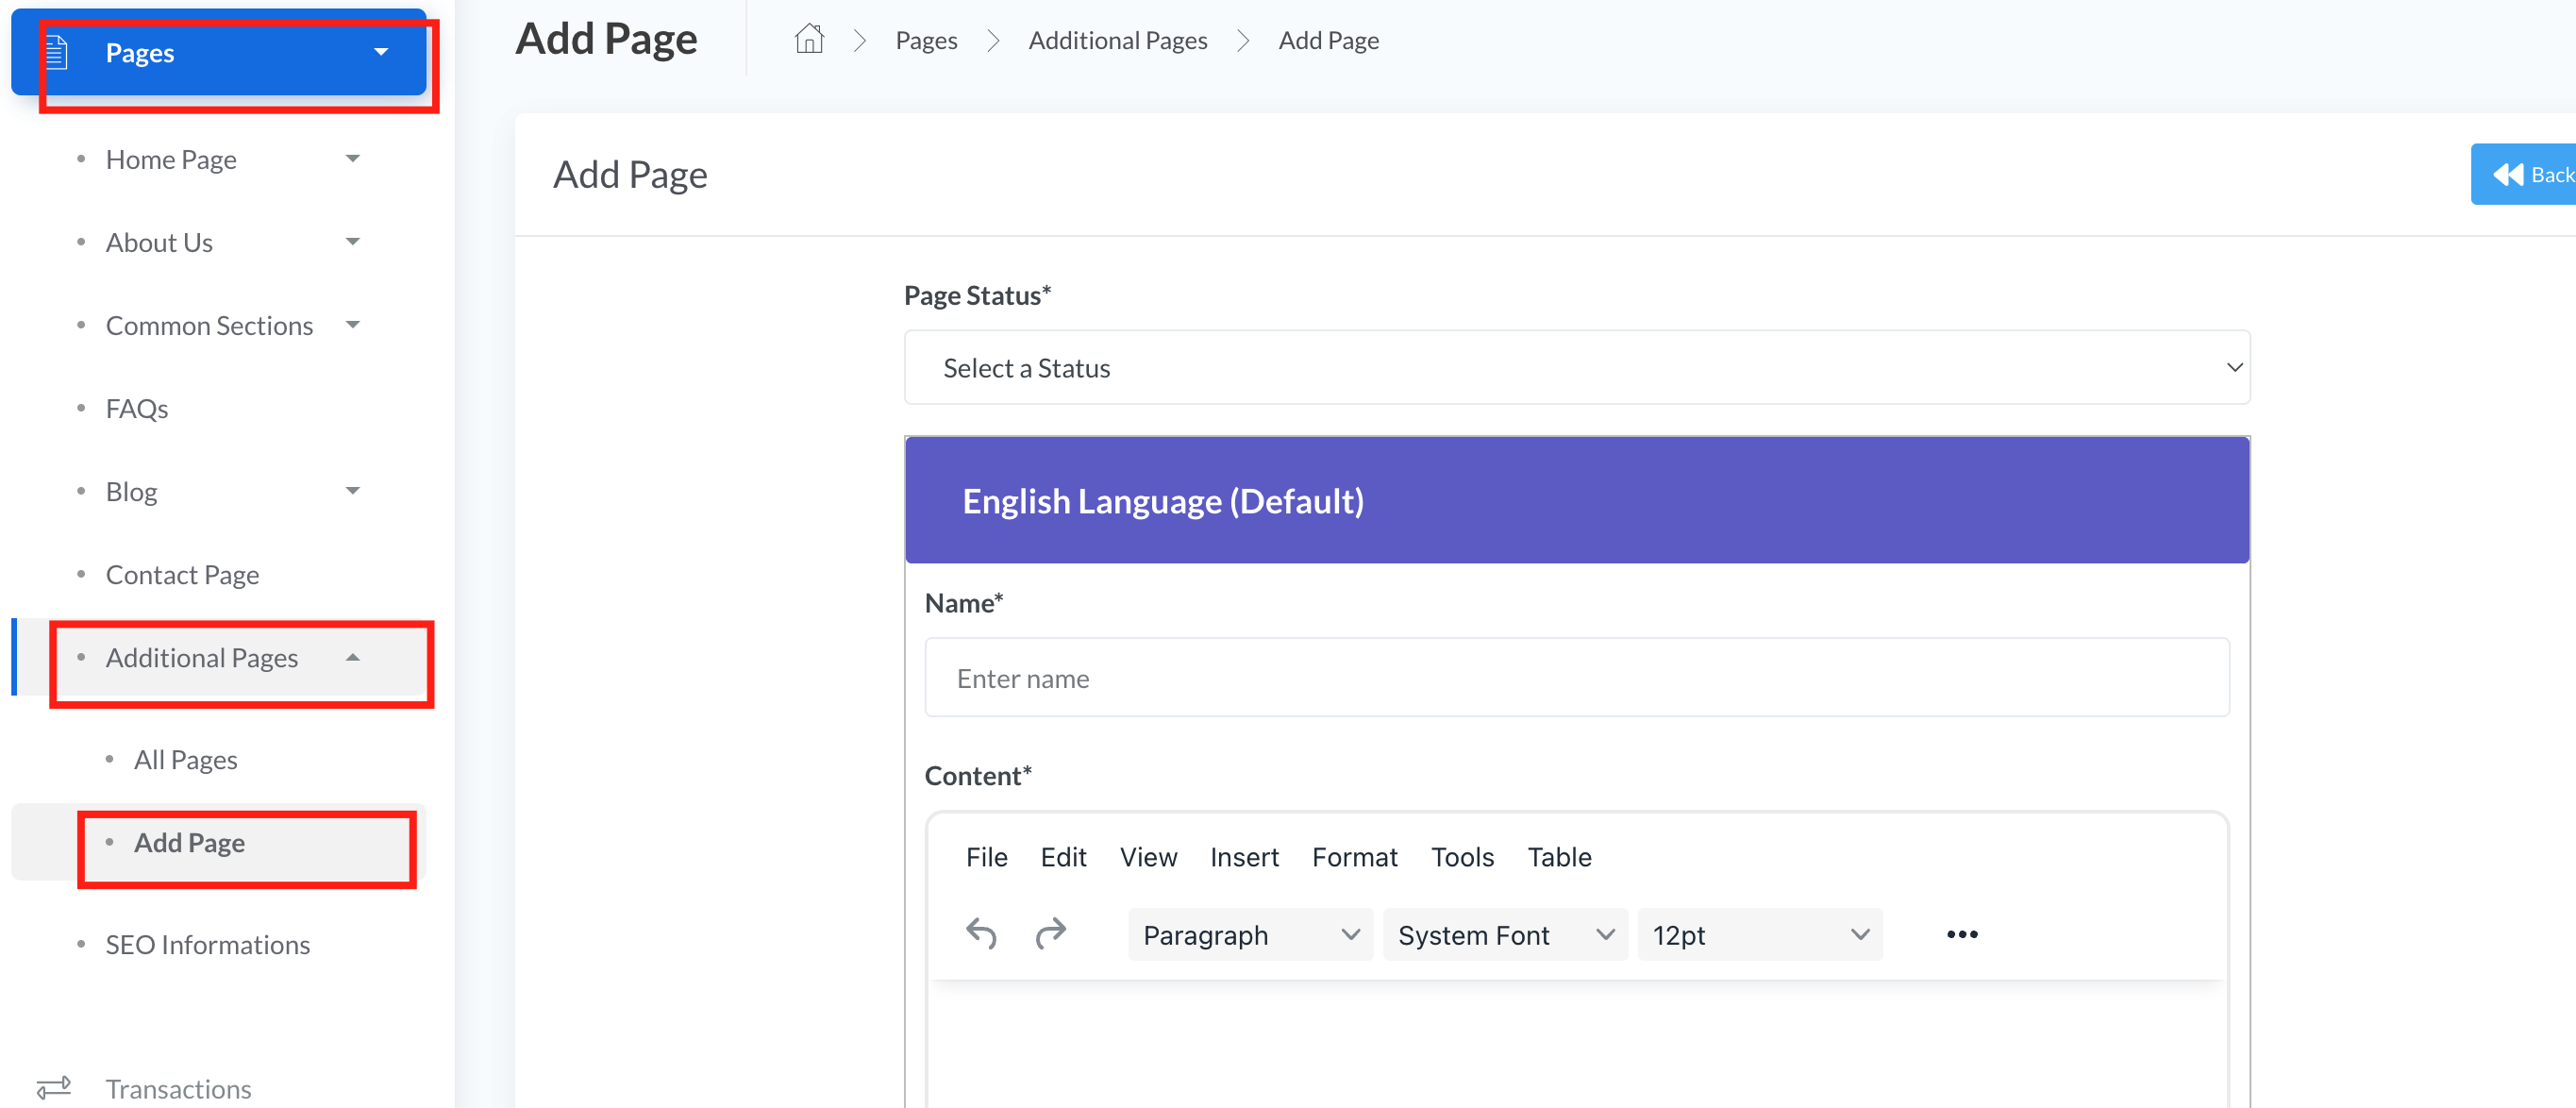The width and height of the screenshot is (2576, 1108).
Task: Click the Transactions arrows icon
Action: tap(54, 1087)
